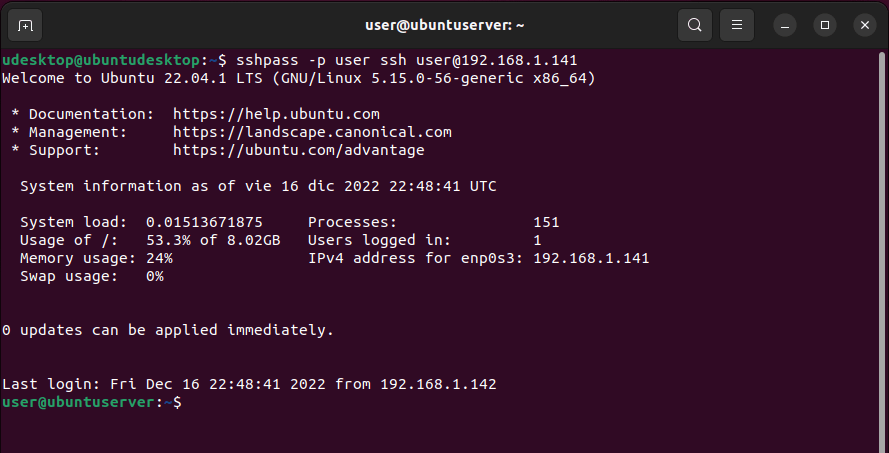This screenshot has height=453, width=889.
Task: Click the IPv4 address 192.168.1.141 value
Action: click(x=591, y=258)
